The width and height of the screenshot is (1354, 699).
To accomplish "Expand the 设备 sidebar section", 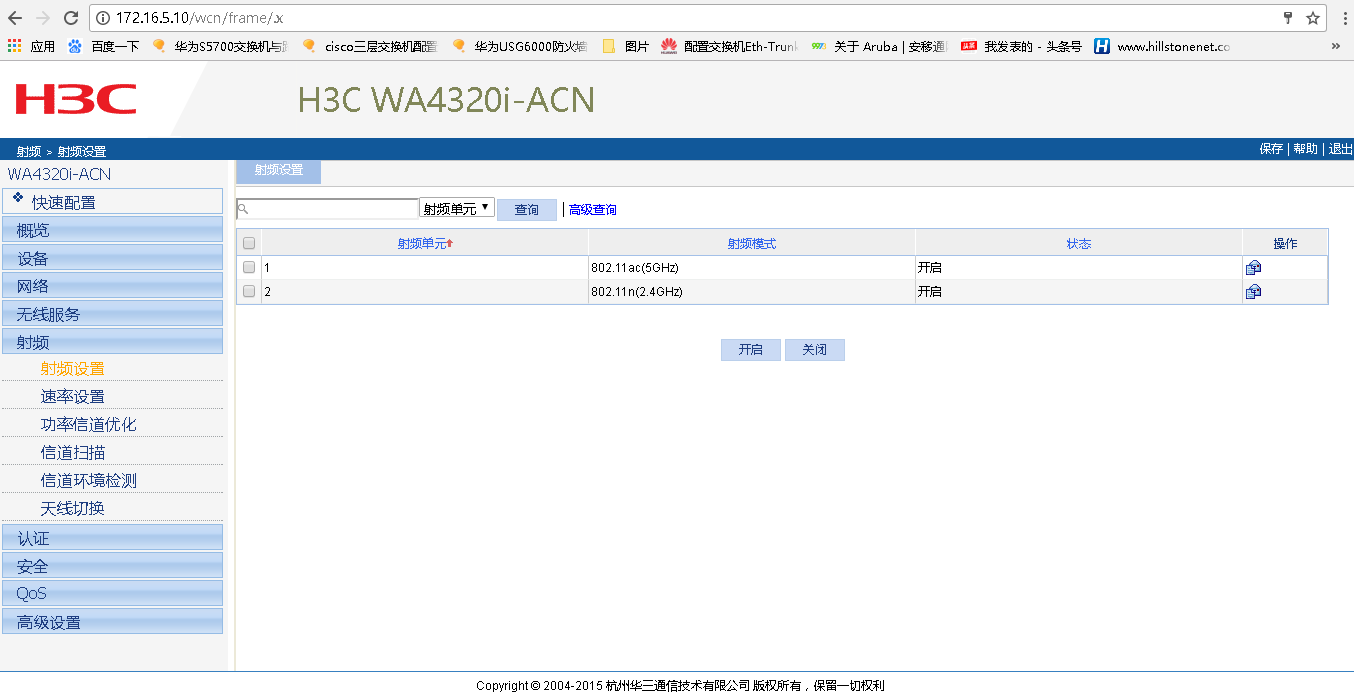I will 112,257.
